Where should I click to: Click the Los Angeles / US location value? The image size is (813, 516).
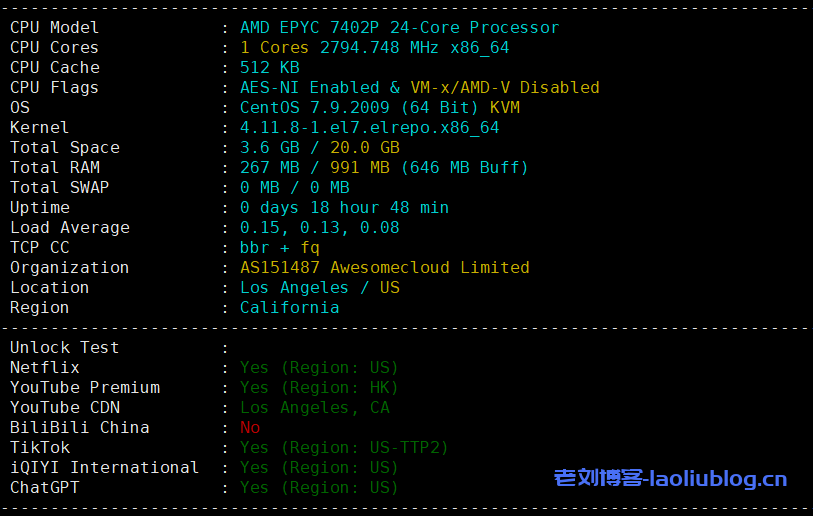coord(319,288)
